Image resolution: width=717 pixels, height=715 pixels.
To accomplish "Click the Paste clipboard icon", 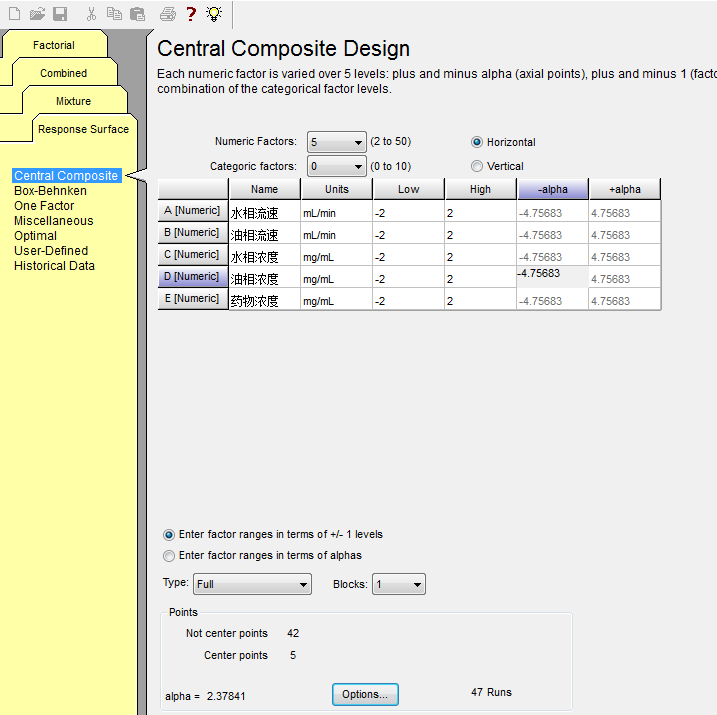I will tap(137, 14).
